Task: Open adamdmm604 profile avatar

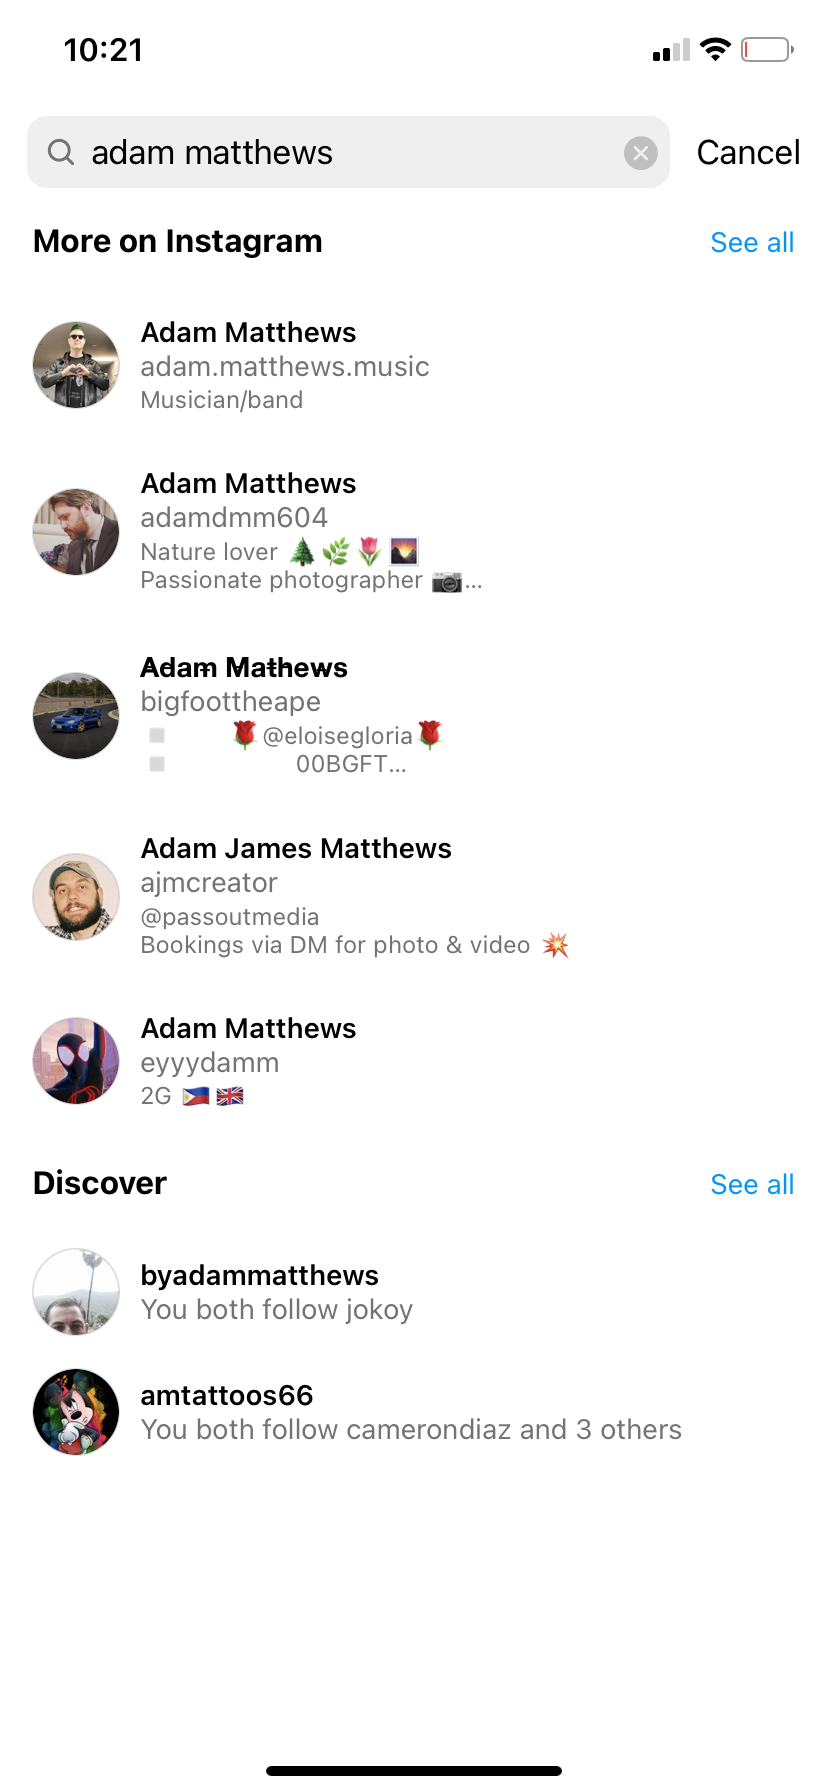Action: [76, 532]
